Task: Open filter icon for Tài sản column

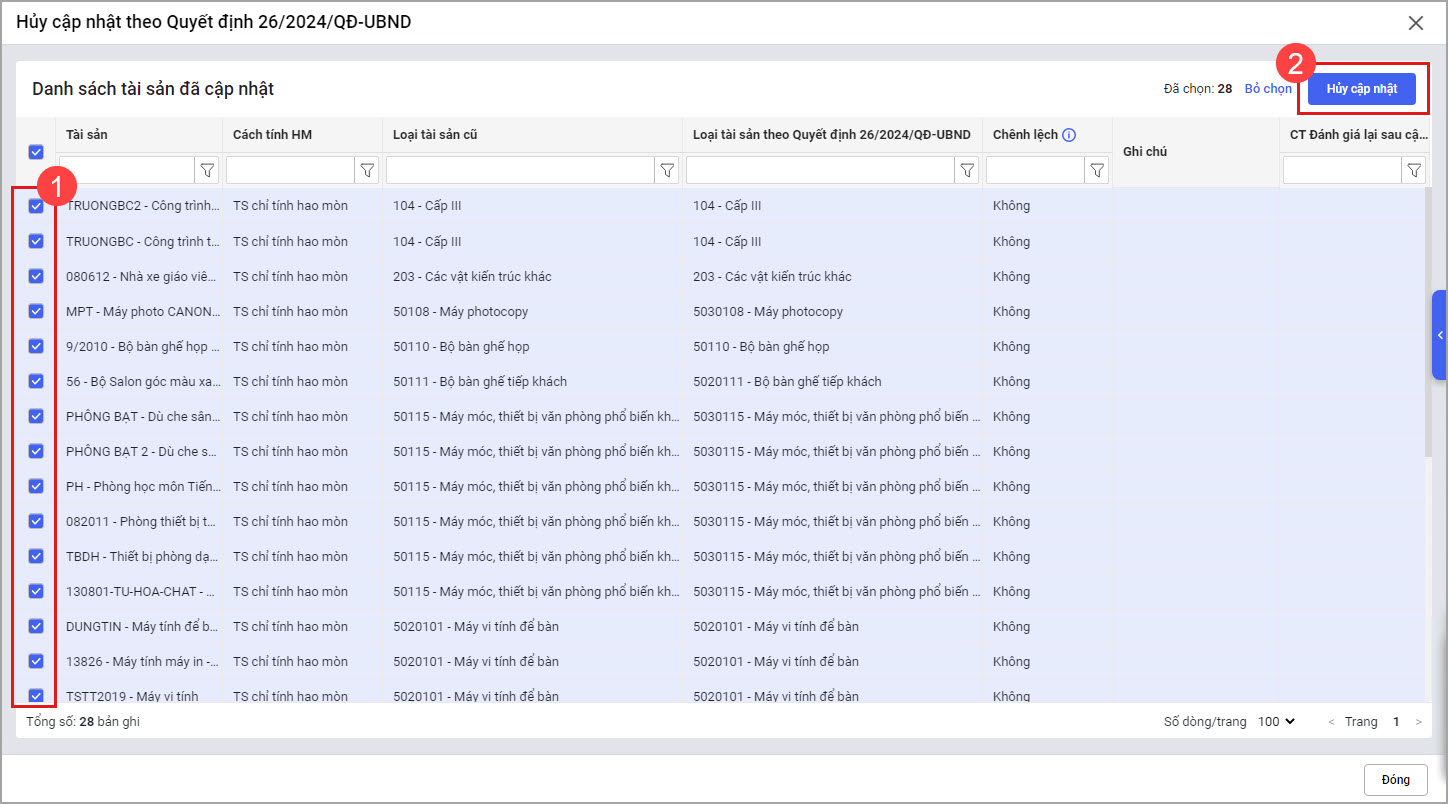Action: pos(207,170)
